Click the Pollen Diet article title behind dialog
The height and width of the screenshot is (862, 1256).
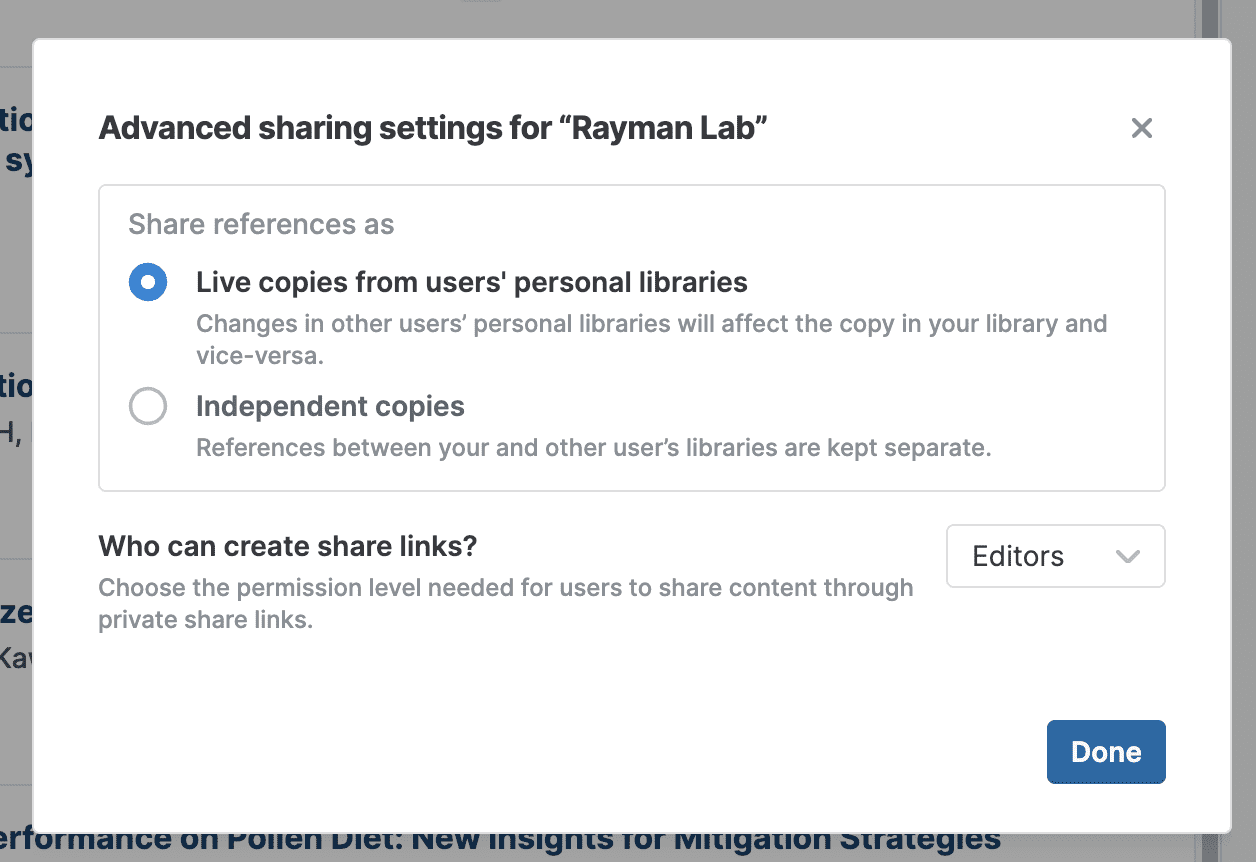500,840
